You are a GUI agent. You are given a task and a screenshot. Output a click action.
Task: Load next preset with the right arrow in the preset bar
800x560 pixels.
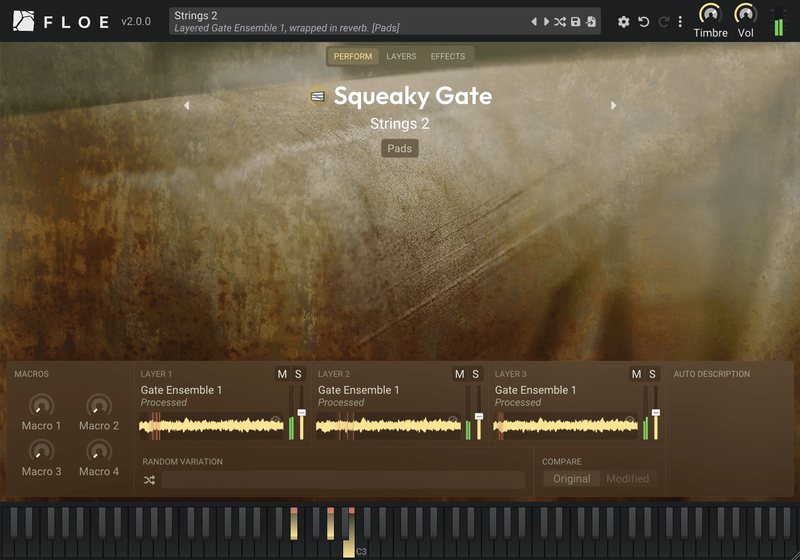[546, 21]
